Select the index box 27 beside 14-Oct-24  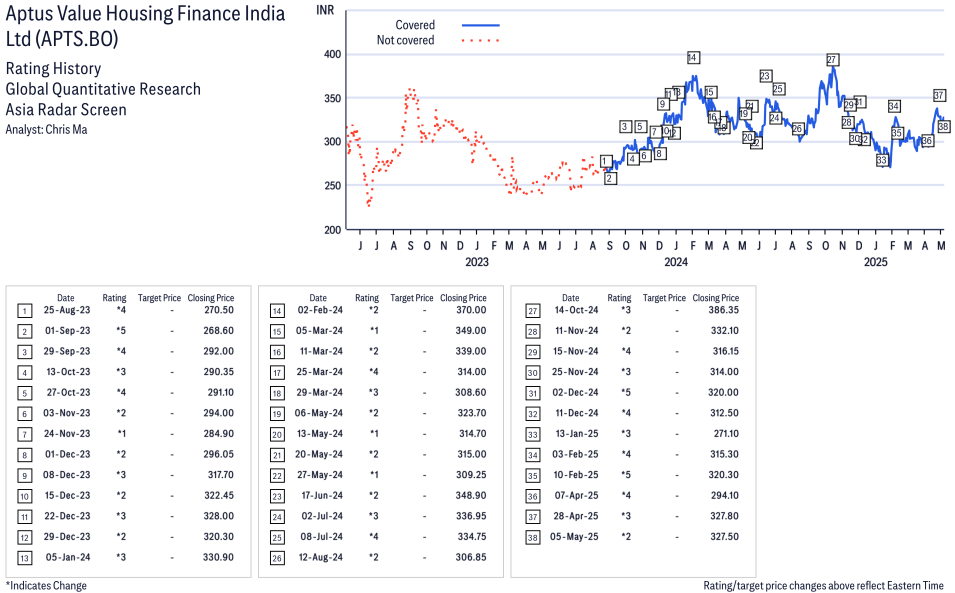pos(533,312)
